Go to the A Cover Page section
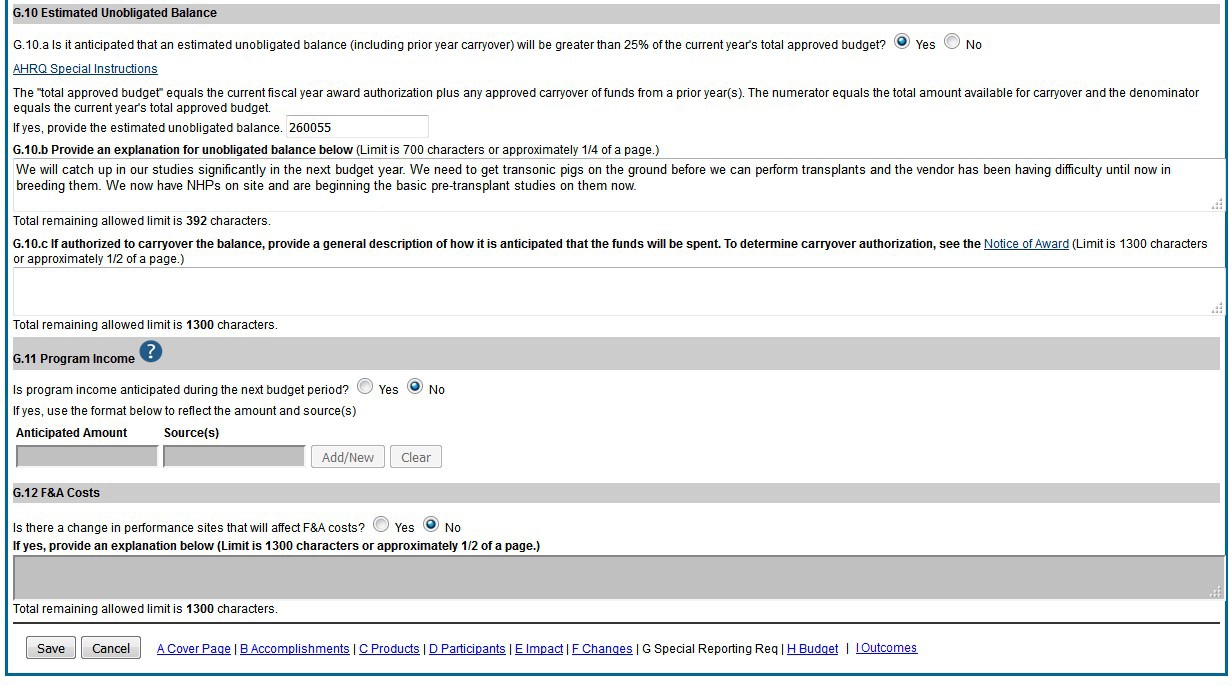The height and width of the screenshot is (686, 1232). [194, 649]
